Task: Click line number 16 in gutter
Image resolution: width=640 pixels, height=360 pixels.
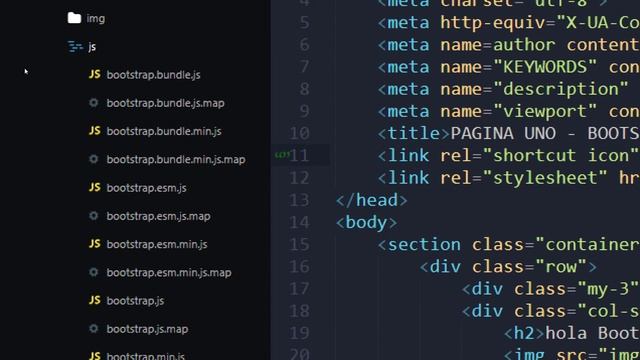Action: [x=300, y=266]
